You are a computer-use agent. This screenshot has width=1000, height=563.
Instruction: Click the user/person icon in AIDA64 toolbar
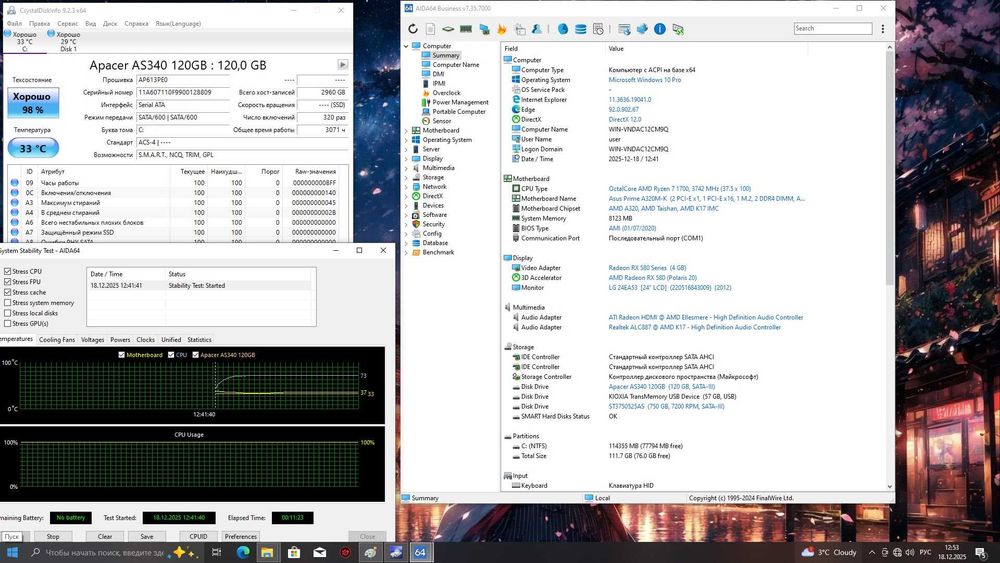pos(537,29)
